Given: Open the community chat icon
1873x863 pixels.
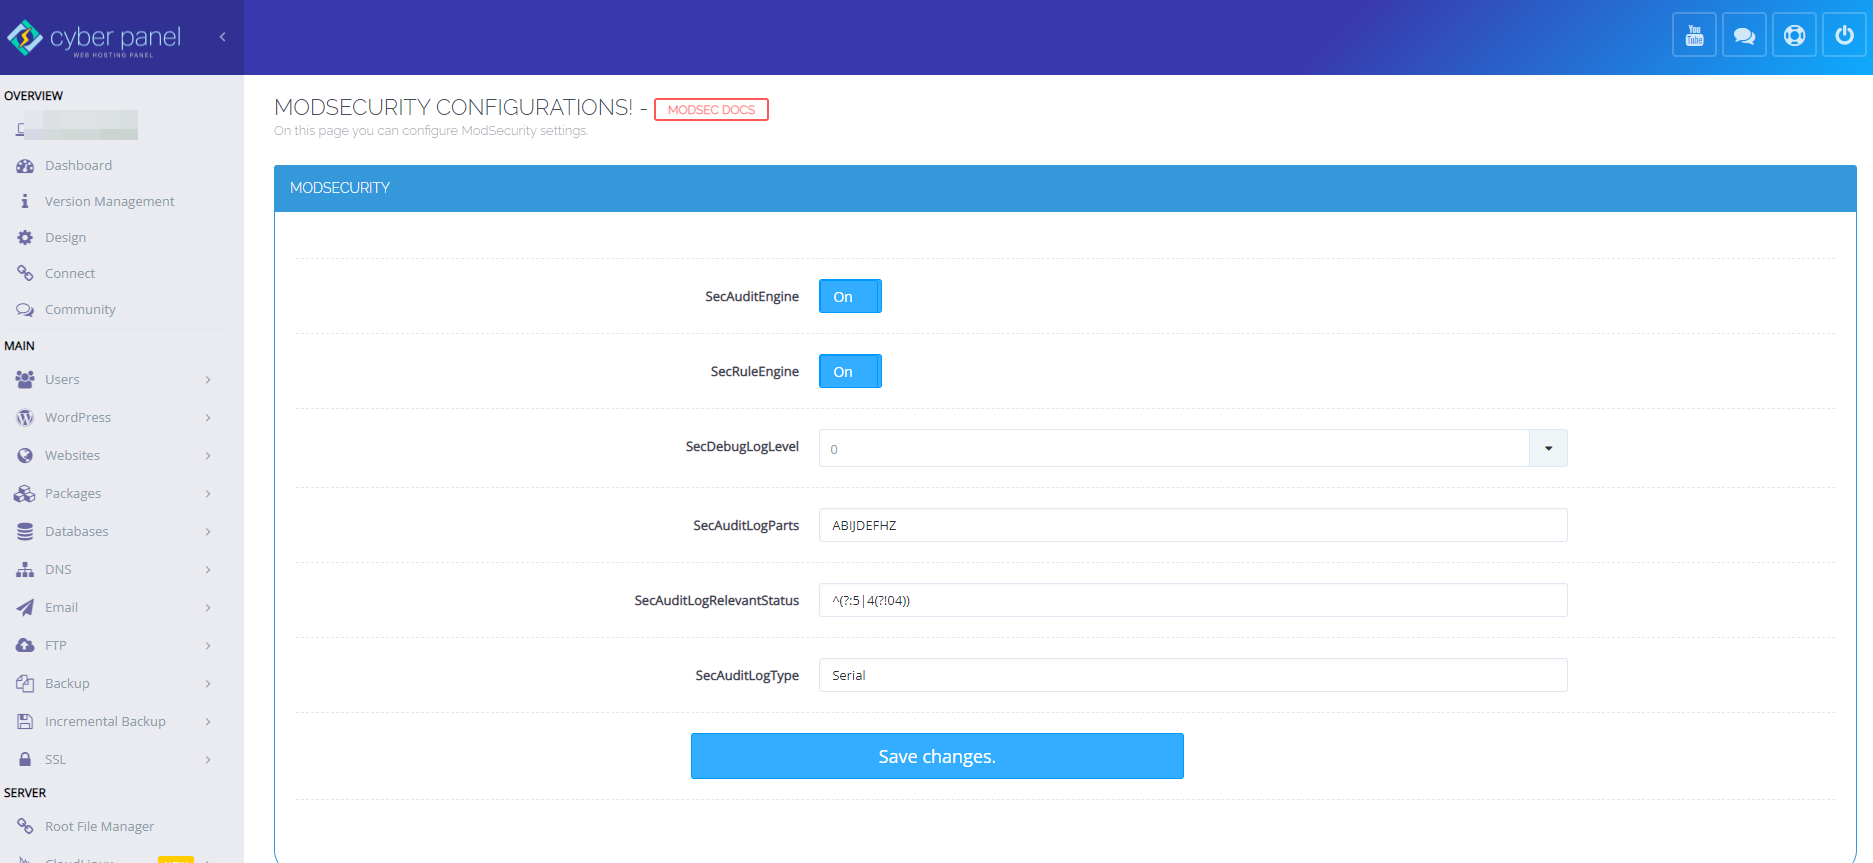Looking at the screenshot, I should (x=1744, y=35).
